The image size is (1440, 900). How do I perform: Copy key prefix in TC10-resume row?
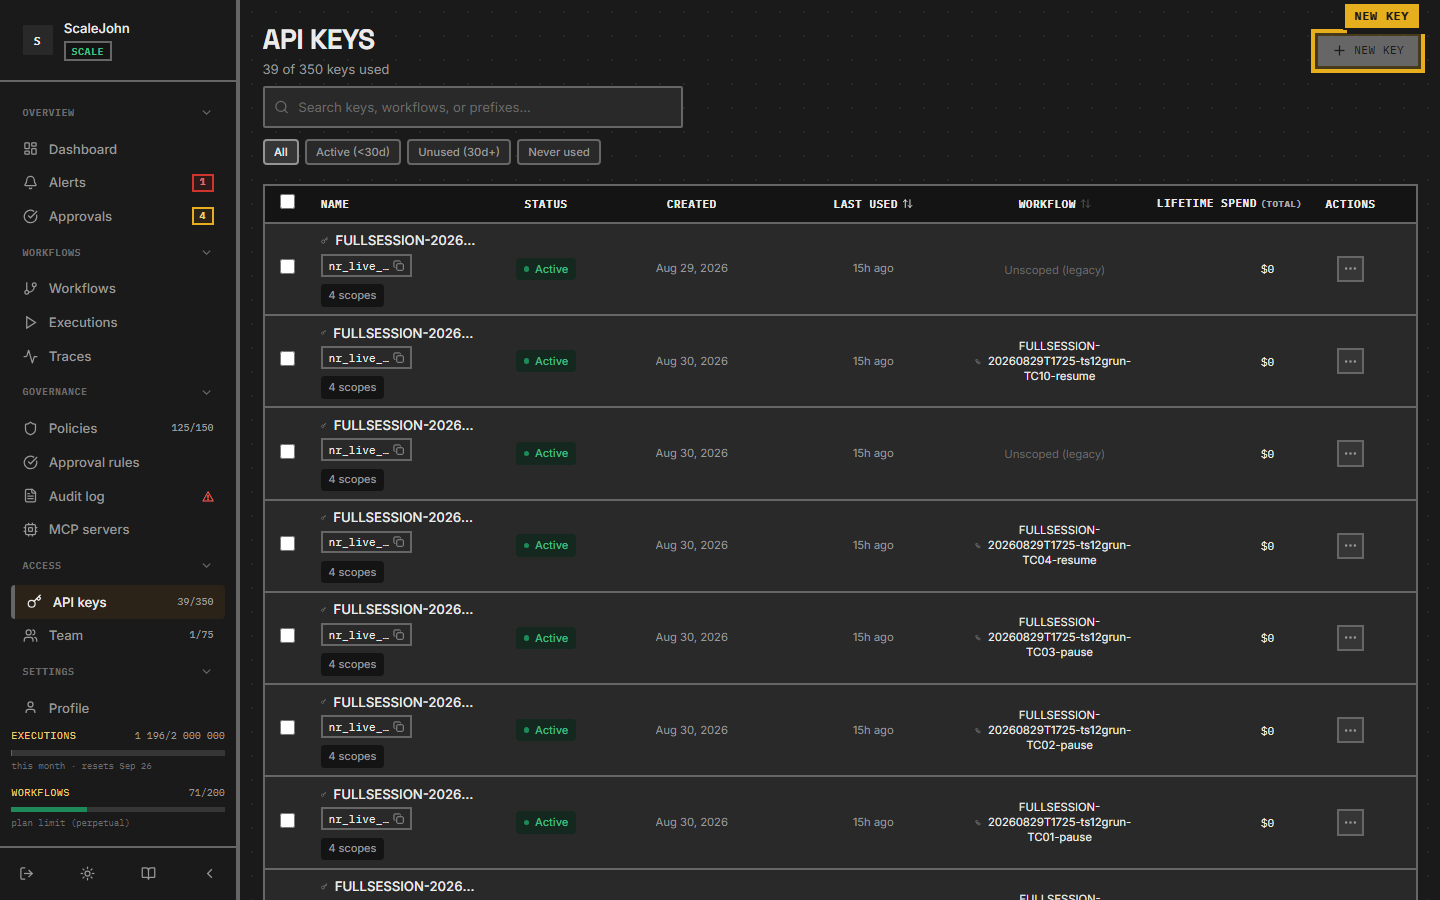399,358
